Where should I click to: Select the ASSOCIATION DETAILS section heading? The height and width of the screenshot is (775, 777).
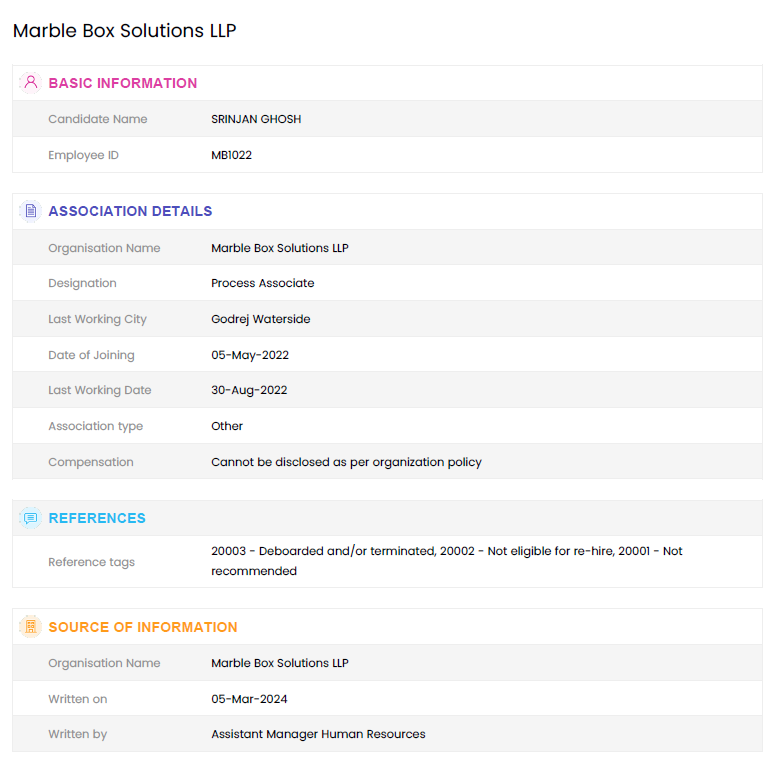pos(130,211)
